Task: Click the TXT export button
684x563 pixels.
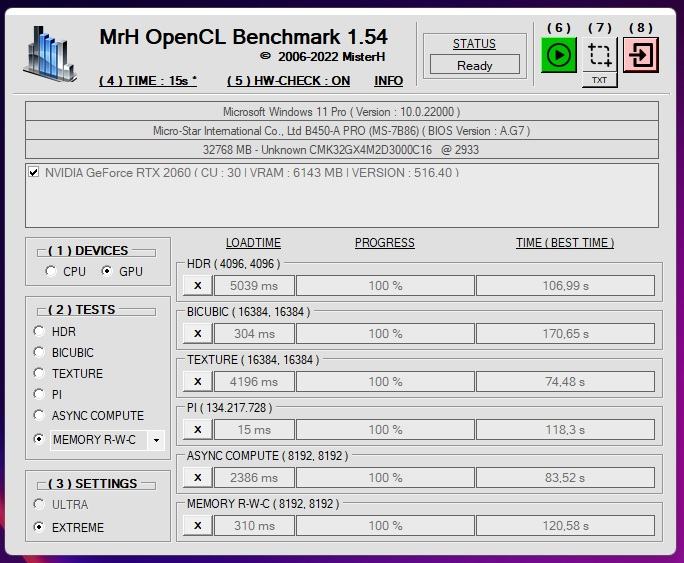Action: click(x=599, y=80)
